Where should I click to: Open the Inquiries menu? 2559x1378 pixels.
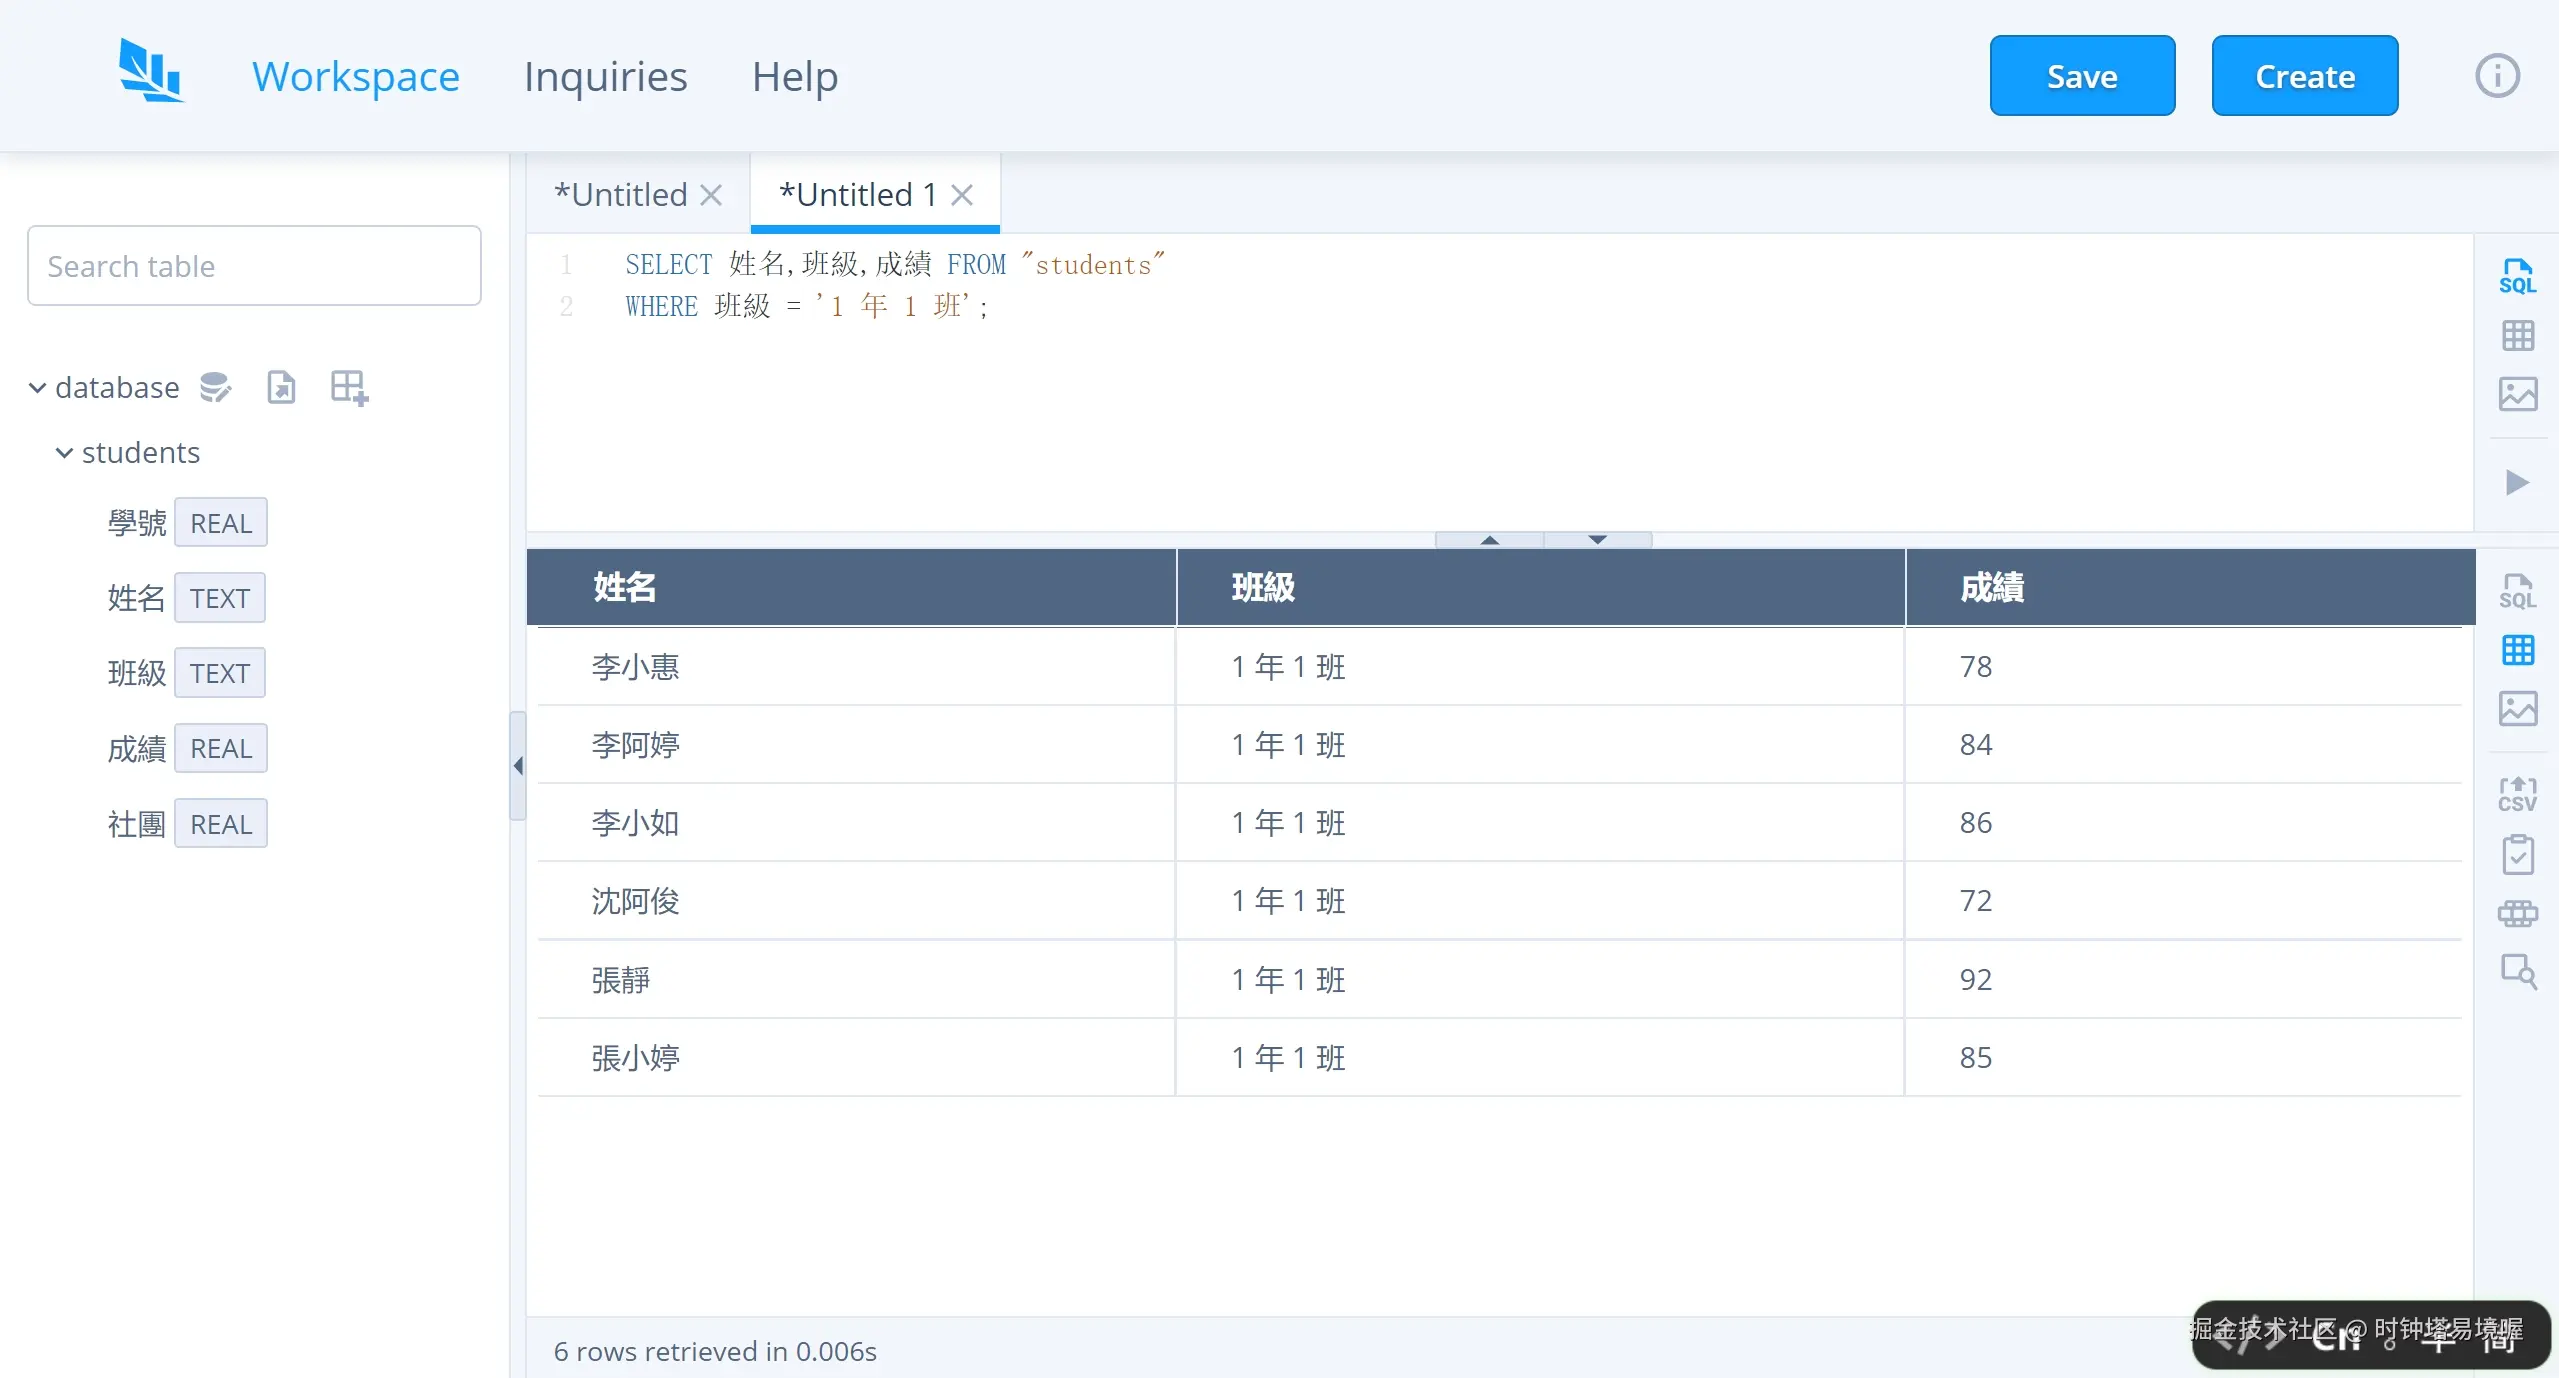[604, 75]
